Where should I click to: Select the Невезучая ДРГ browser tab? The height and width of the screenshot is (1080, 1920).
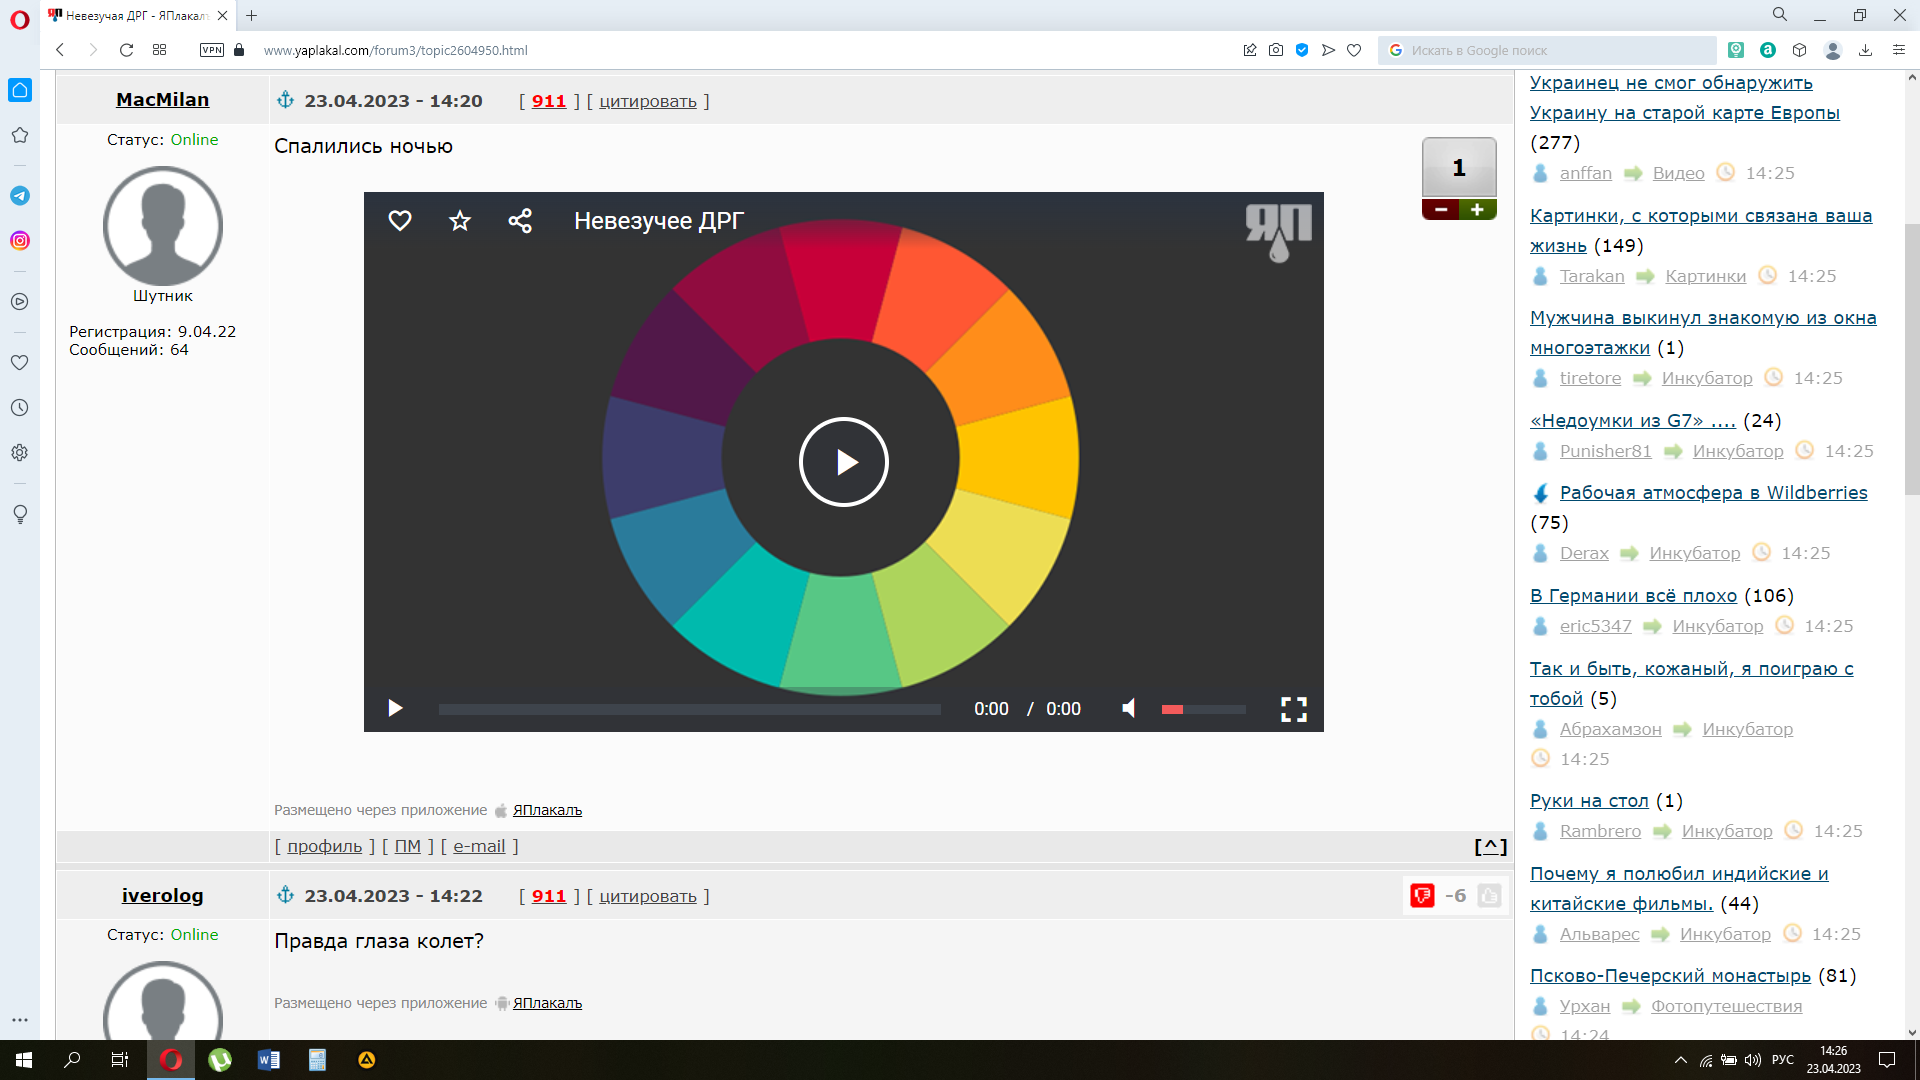(x=137, y=15)
